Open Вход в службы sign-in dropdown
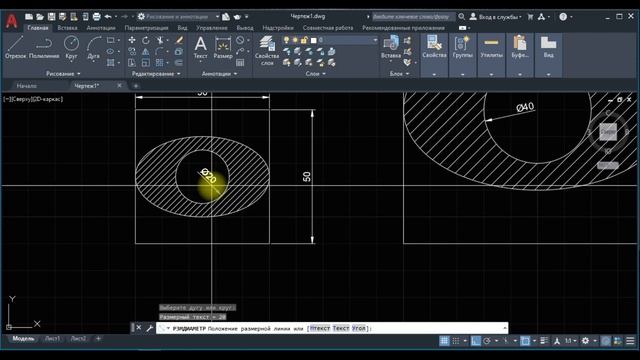 coord(496,17)
